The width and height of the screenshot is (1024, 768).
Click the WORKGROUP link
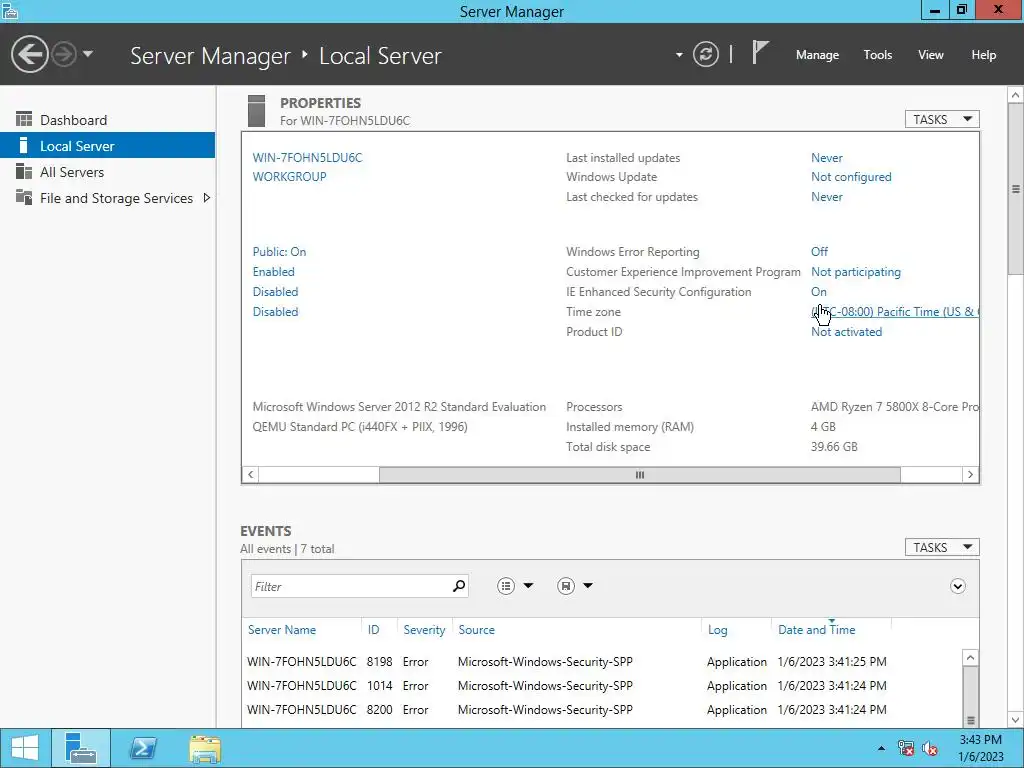pos(289,176)
